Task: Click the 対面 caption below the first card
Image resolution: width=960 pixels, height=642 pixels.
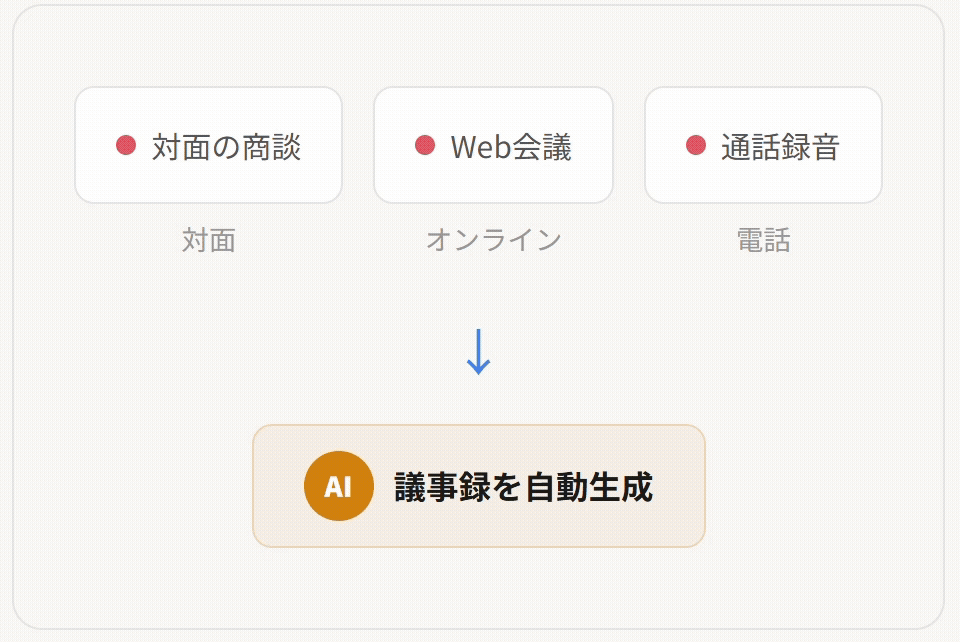Action: point(208,240)
